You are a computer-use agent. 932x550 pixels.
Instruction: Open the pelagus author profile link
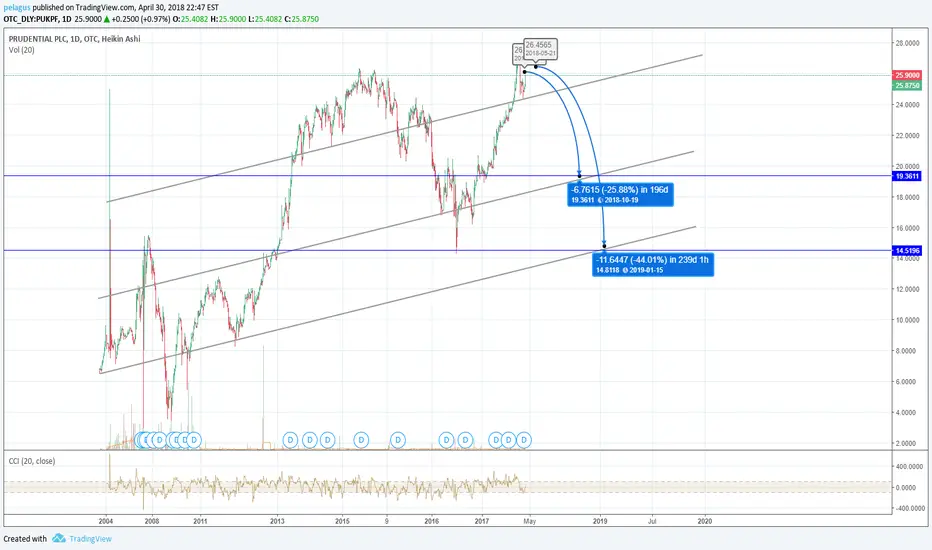17,8
